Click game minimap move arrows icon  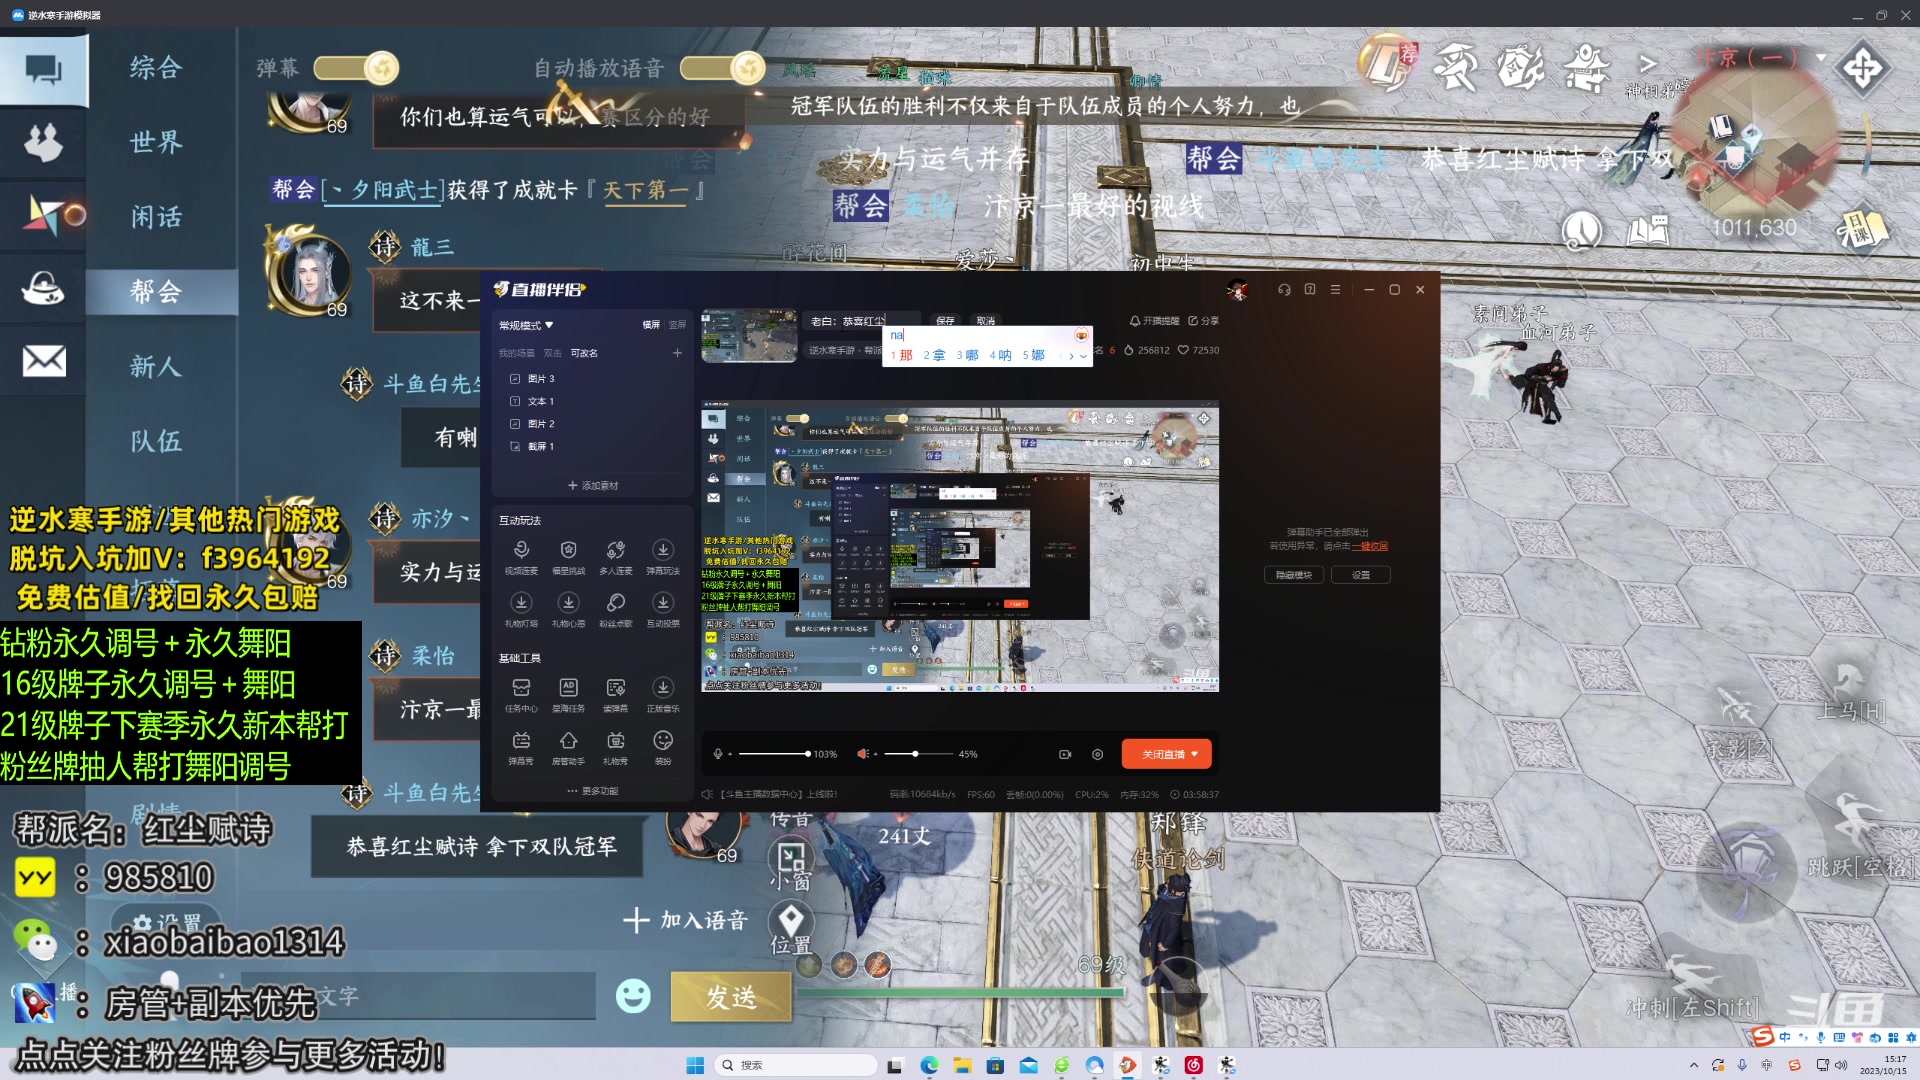(x=1862, y=68)
